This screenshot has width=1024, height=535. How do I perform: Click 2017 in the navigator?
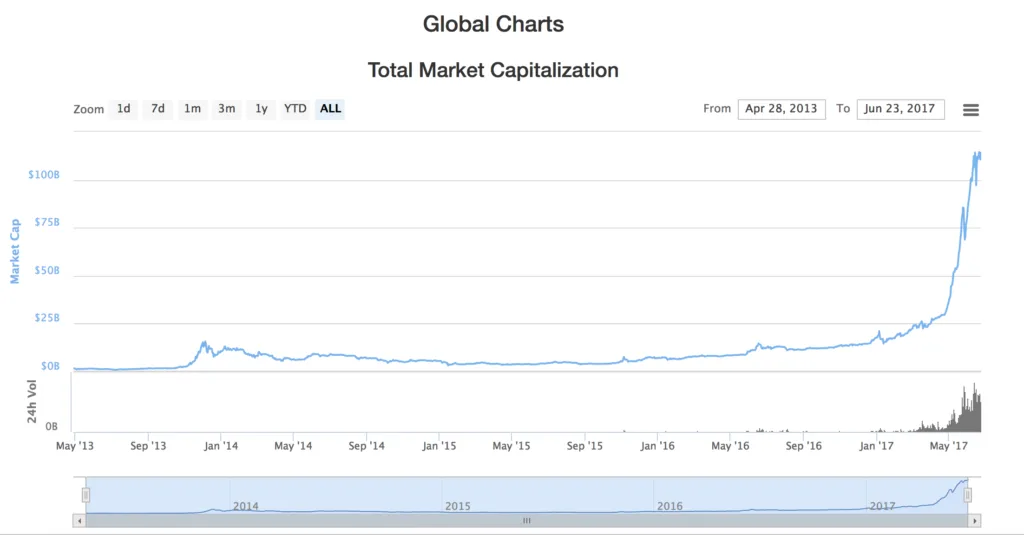[882, 506]
